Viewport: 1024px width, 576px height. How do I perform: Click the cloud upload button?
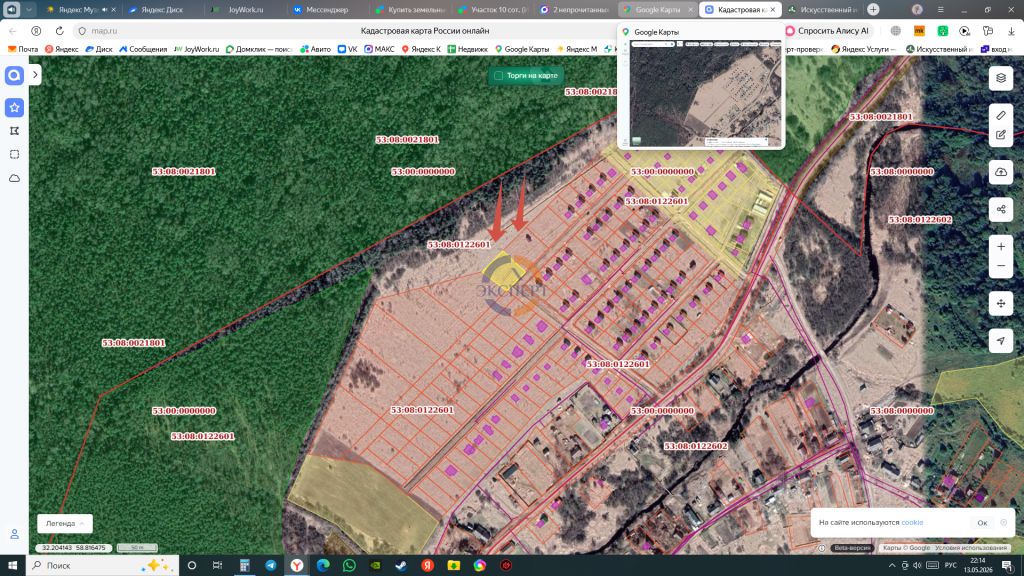pos(1000,172)
